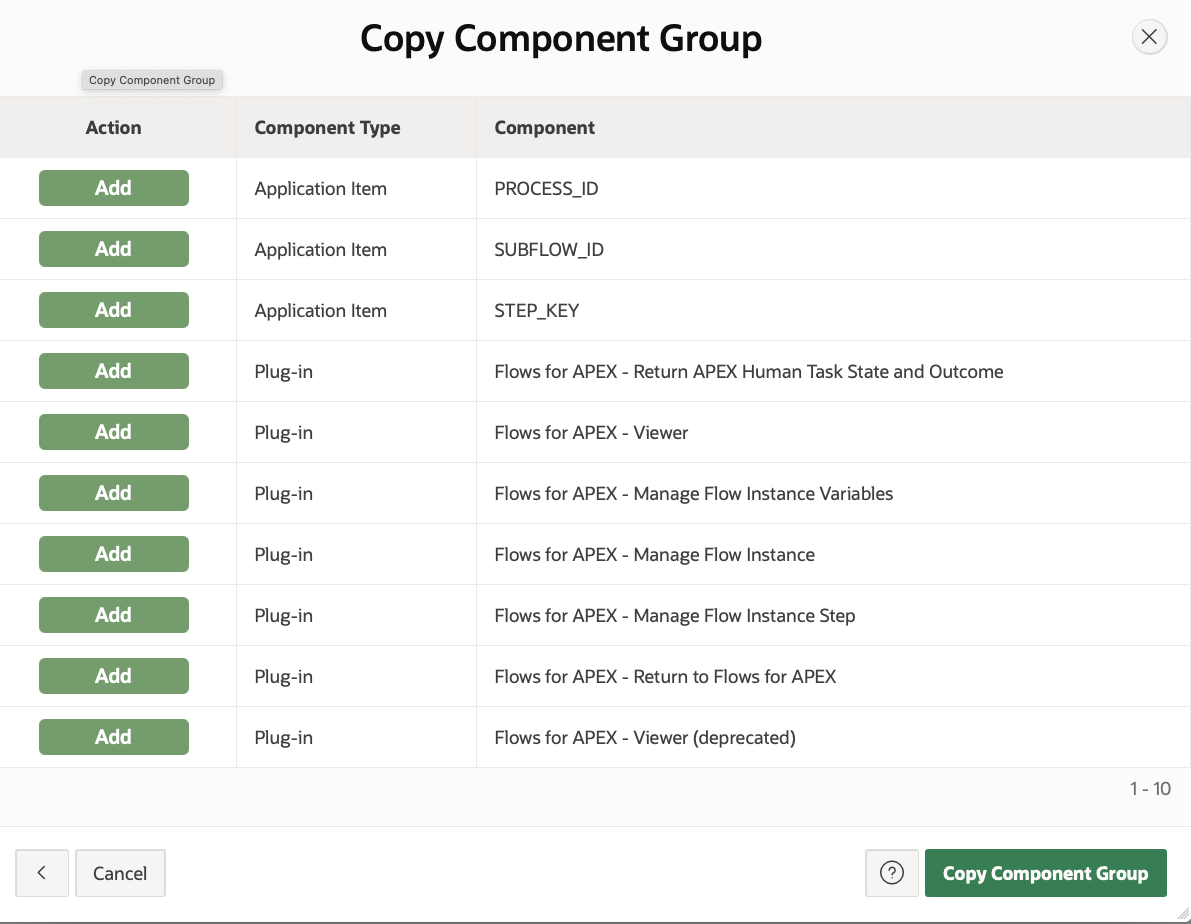Add the SUBFLOW_ID application item
1191x924 pixels.
[x=113, y=249]
